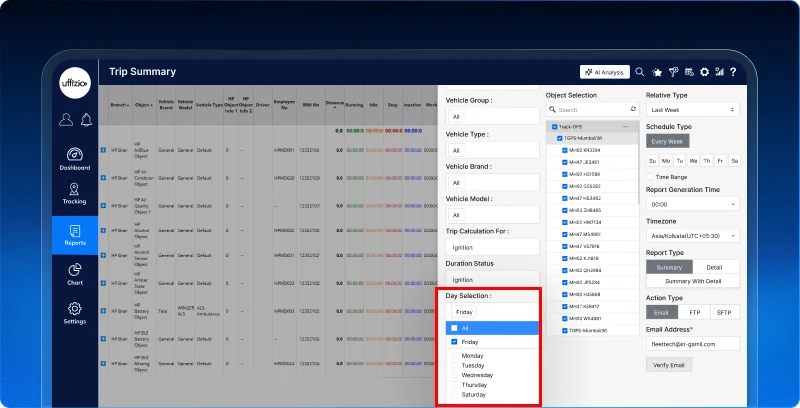
Task: Open the AI Analysis feature
Action: (605, 72)
